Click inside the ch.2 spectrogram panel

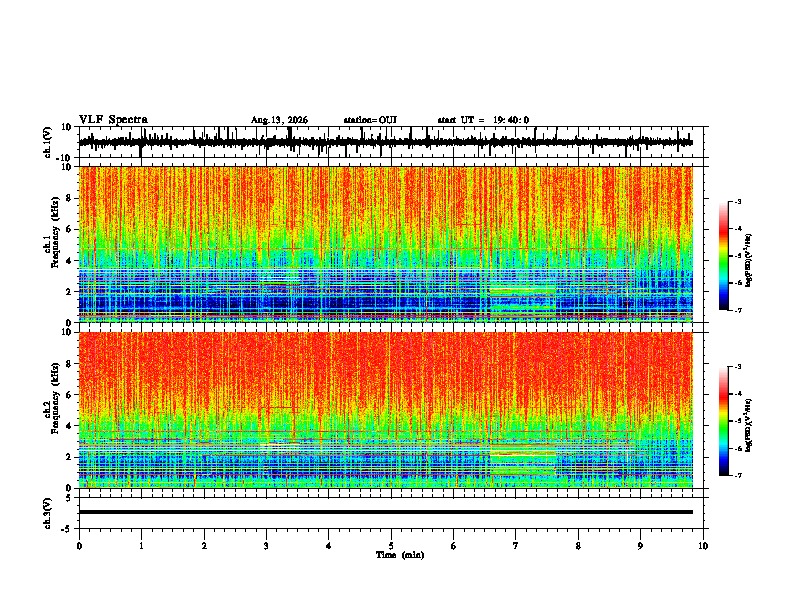[x=386, y=410]
